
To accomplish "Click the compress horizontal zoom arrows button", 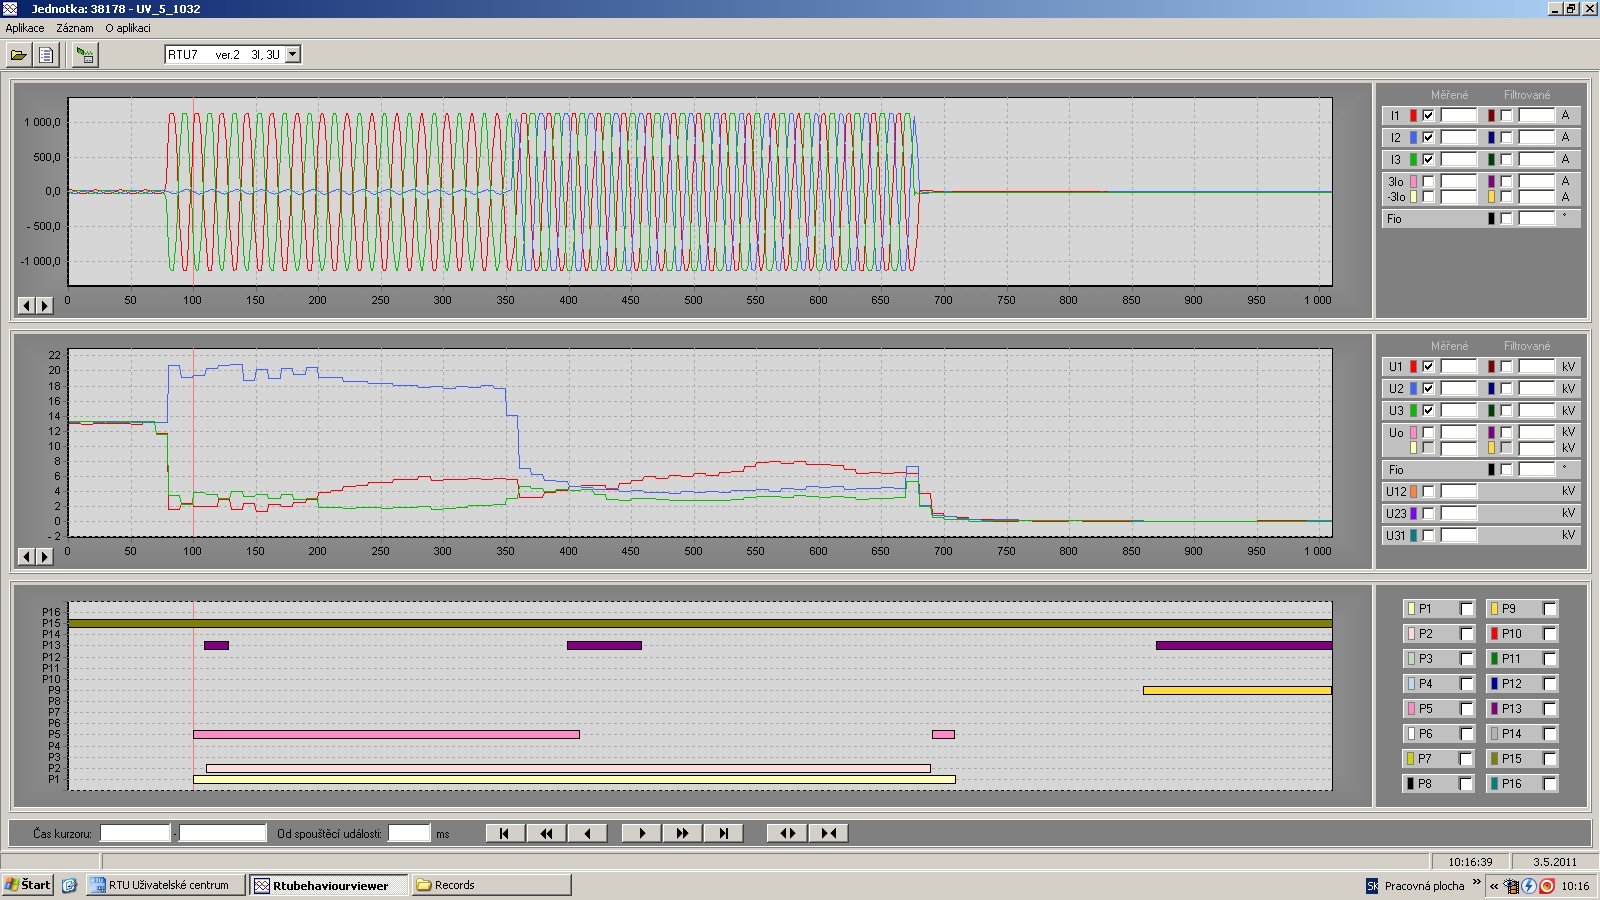I will (x=828, y=833).
